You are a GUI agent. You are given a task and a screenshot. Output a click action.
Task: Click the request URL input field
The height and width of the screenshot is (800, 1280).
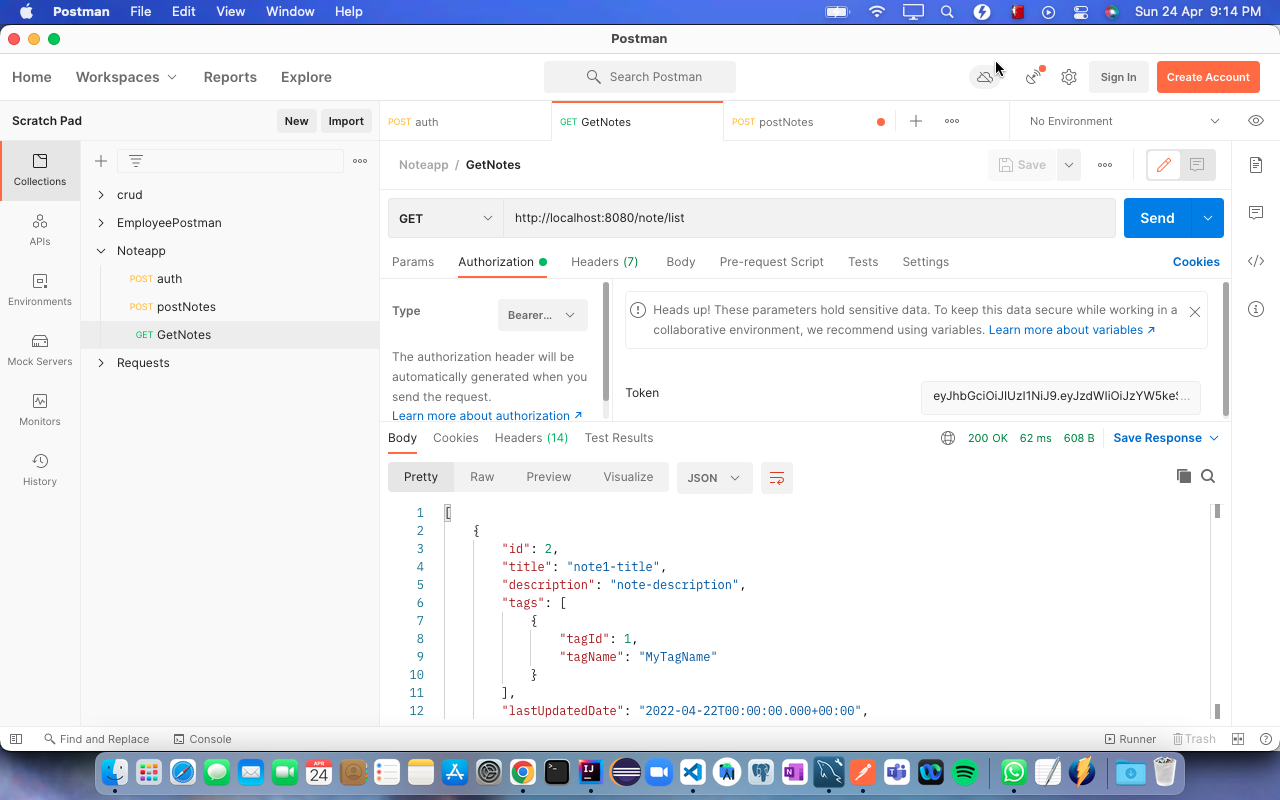[809, 218]
